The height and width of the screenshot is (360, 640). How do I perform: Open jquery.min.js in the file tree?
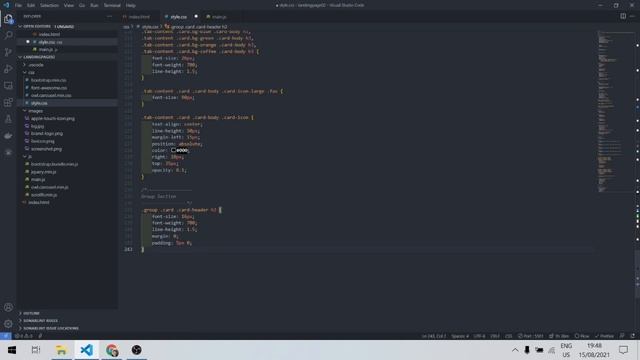tap(44, 172)
